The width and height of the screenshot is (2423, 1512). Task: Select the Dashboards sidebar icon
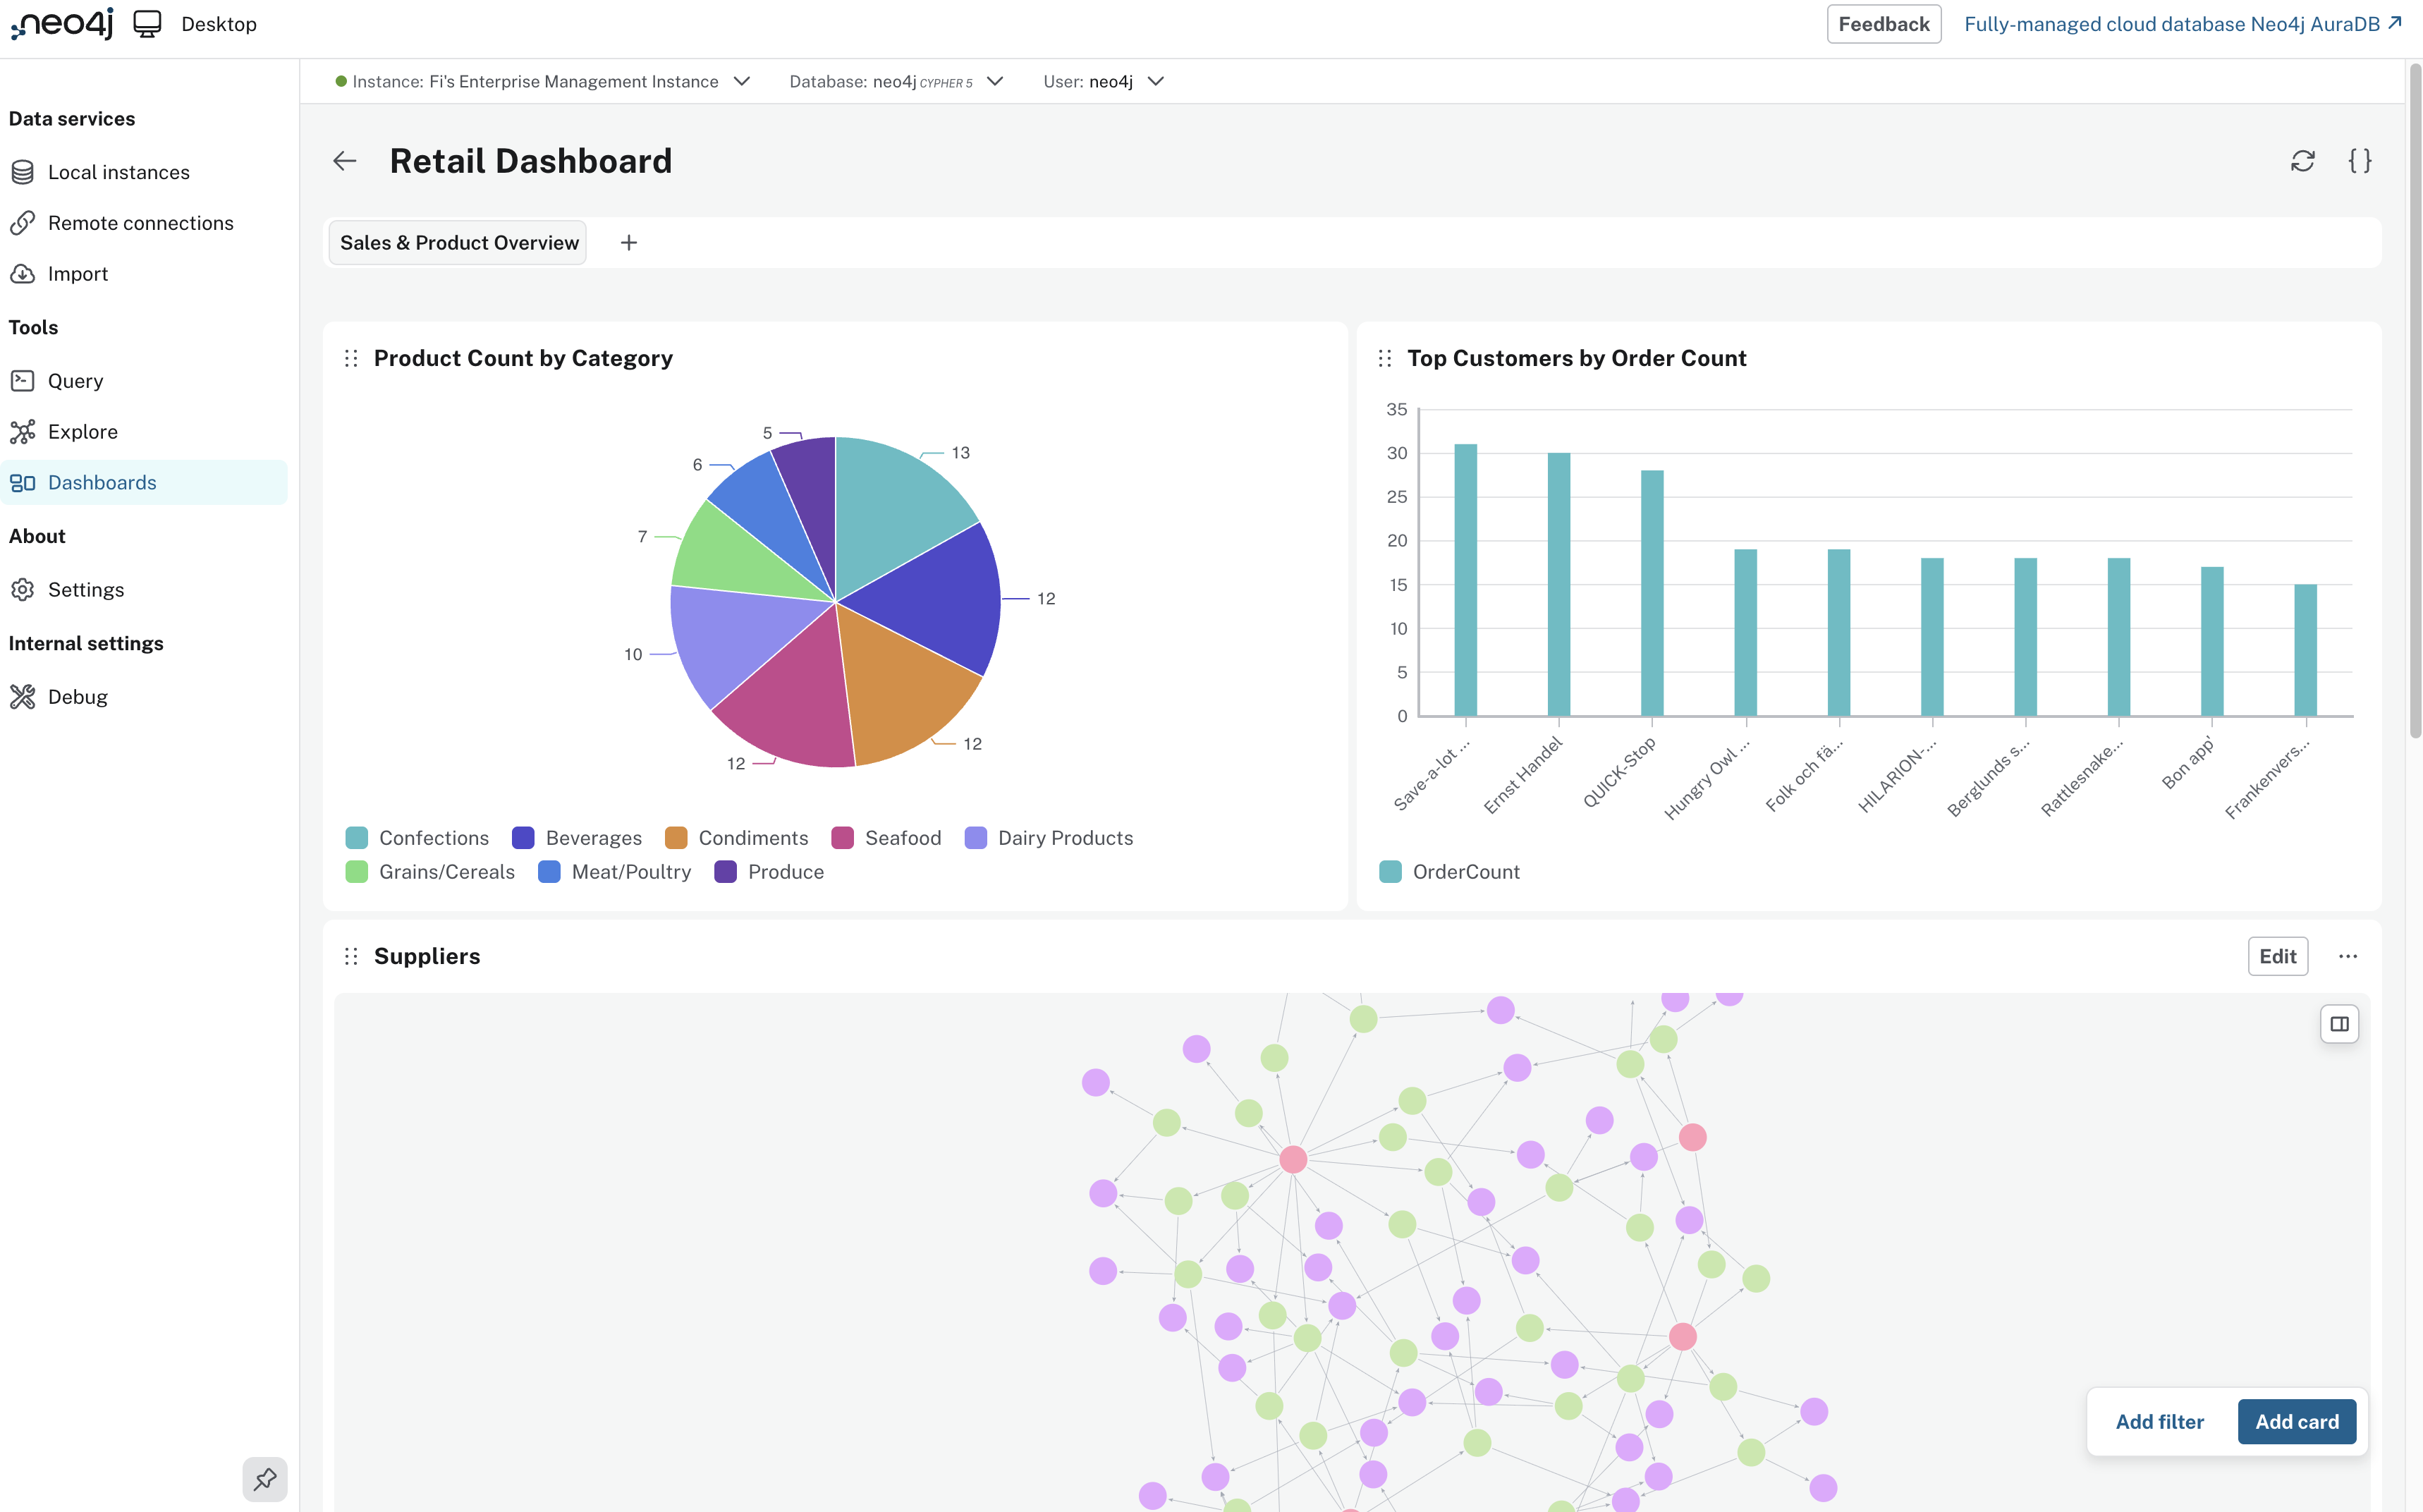[23, 482]
